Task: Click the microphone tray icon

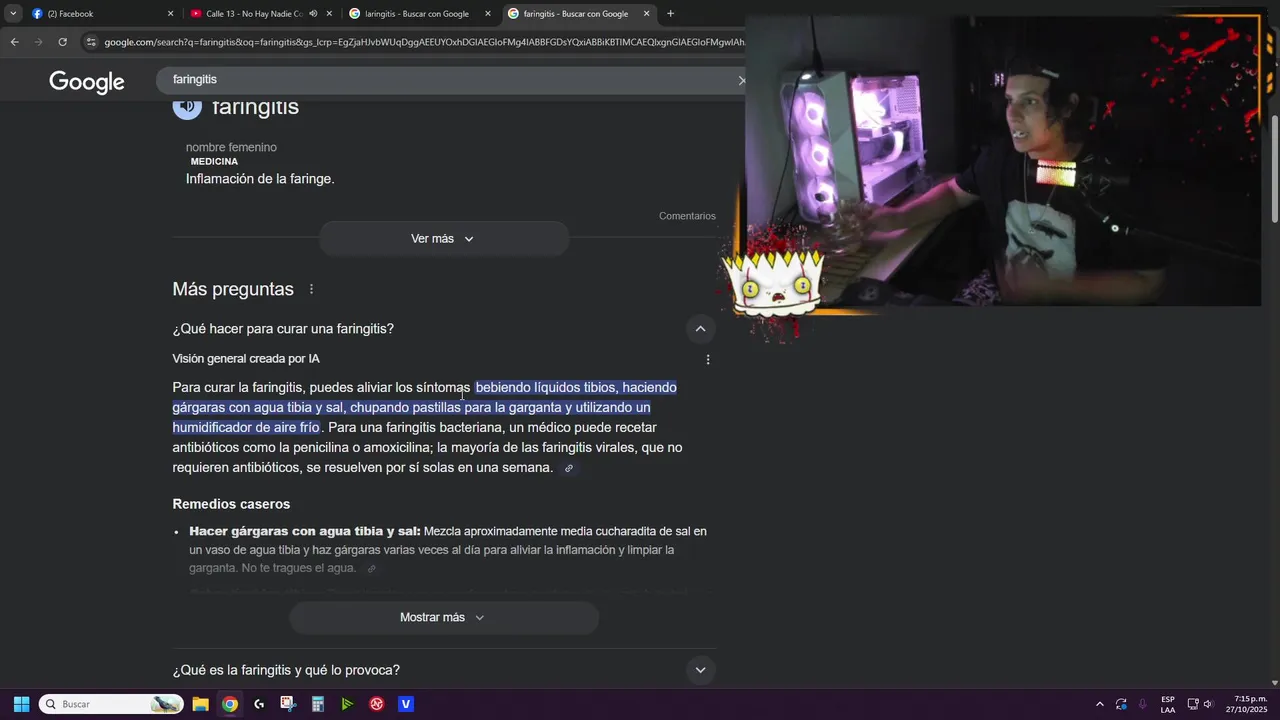Action: 1142,704
